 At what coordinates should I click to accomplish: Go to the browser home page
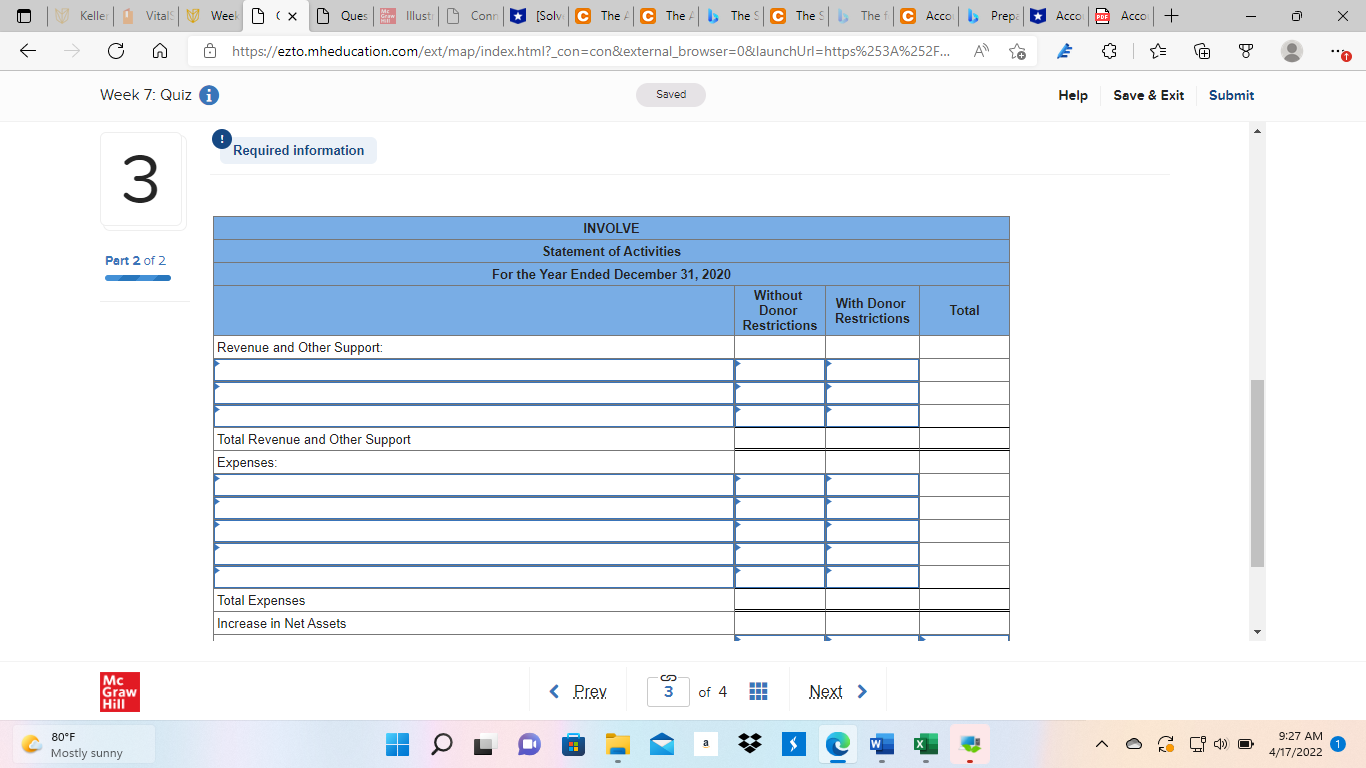(160, 51)
